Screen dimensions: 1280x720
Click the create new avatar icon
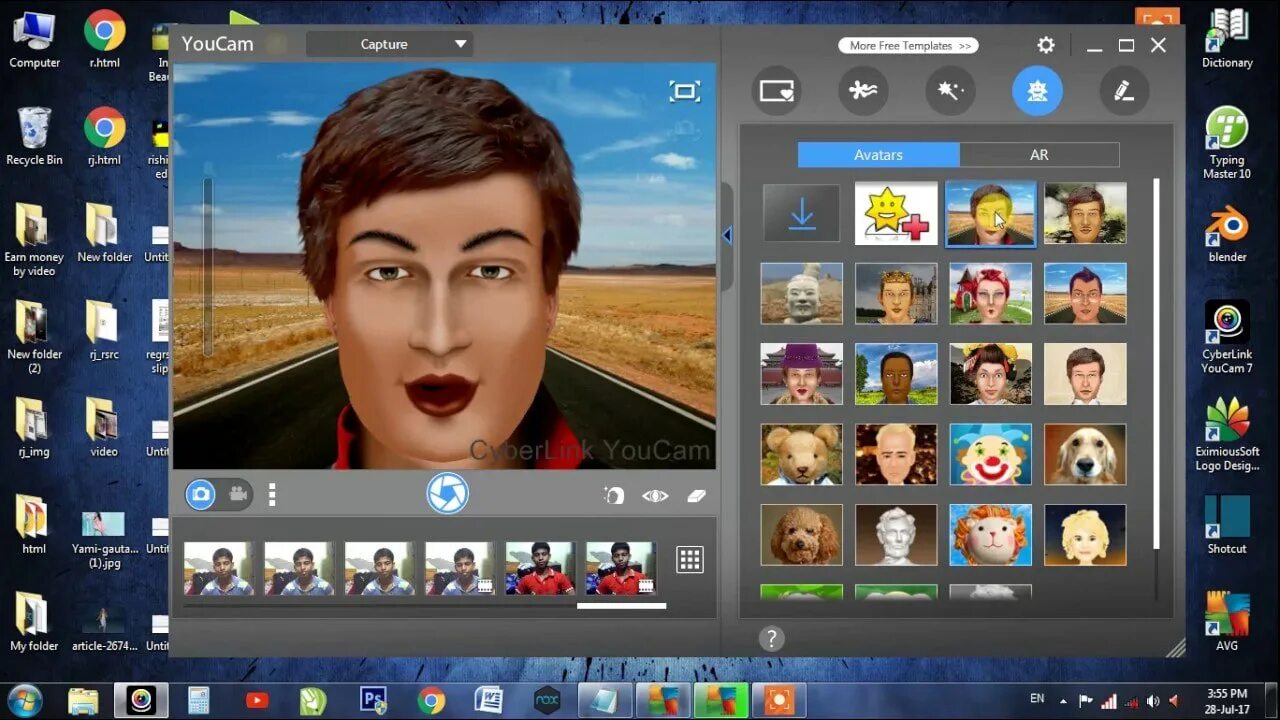pos(895,212)
